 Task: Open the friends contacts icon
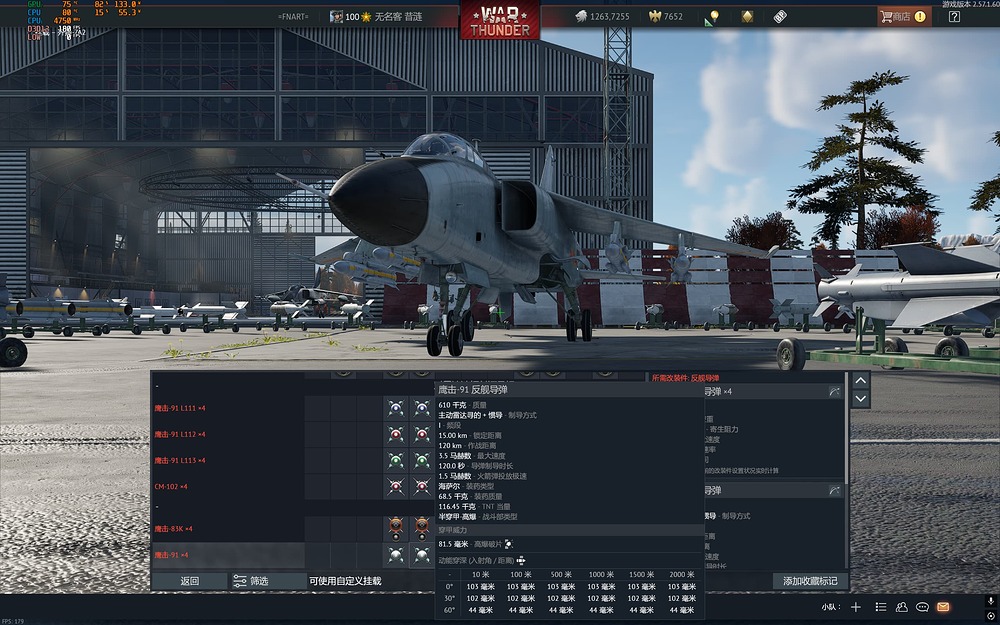pos(901,607)
